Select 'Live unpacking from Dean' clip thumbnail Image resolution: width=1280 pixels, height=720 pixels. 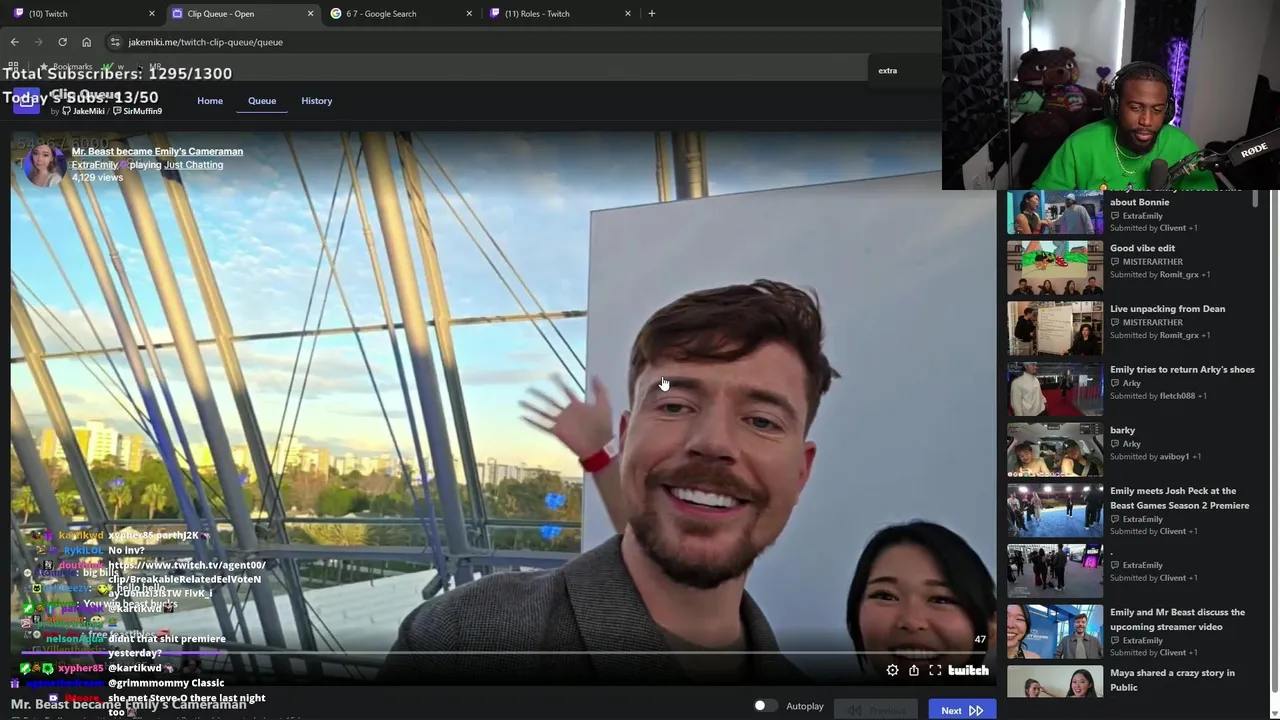click(1055, 328)
